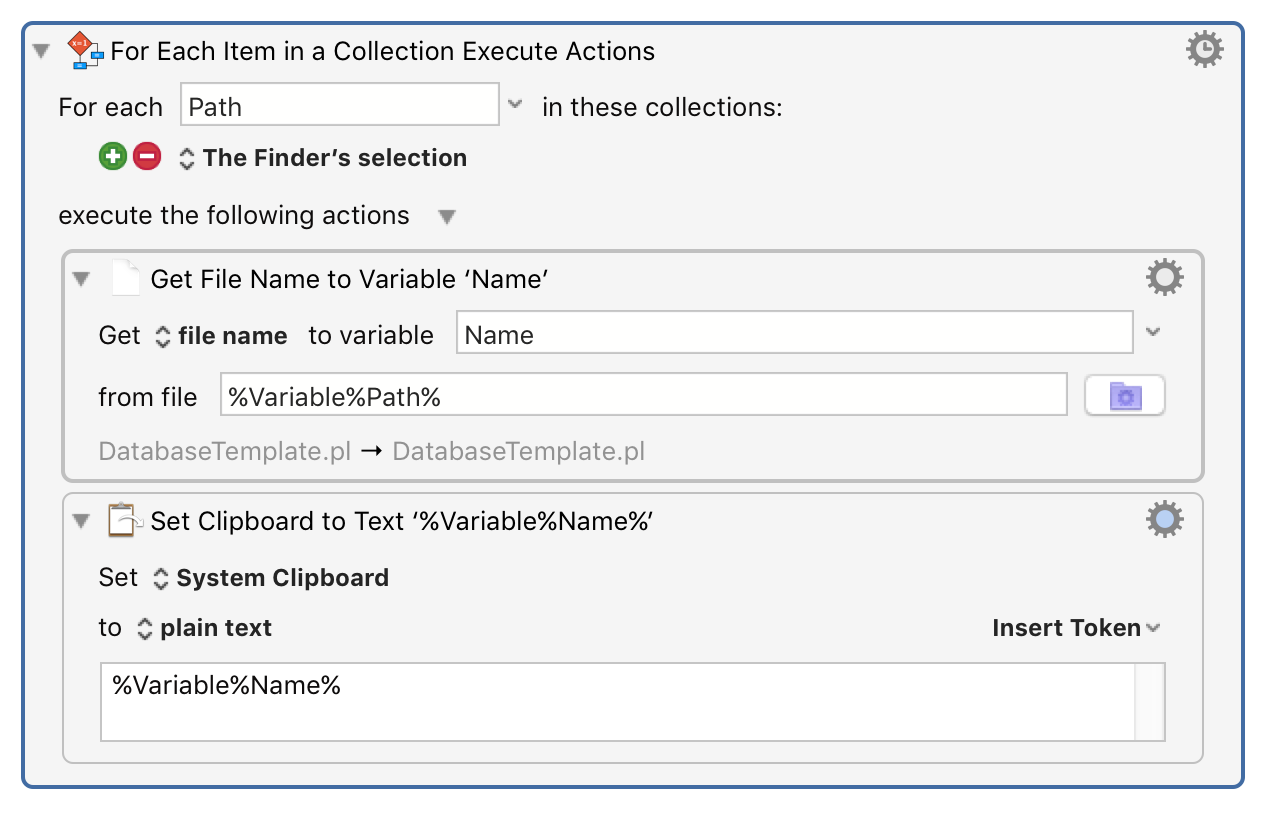
Task: Click the Name variable field
Action: (795, 333)
